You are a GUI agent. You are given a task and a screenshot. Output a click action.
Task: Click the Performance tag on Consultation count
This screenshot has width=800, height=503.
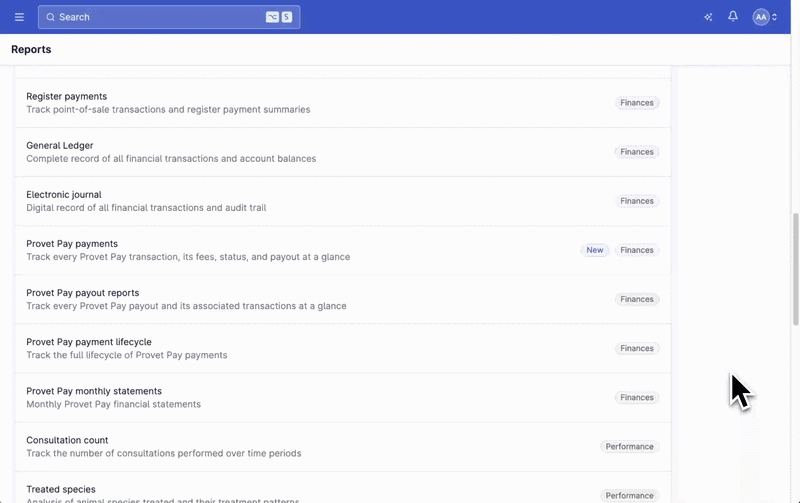629,446
